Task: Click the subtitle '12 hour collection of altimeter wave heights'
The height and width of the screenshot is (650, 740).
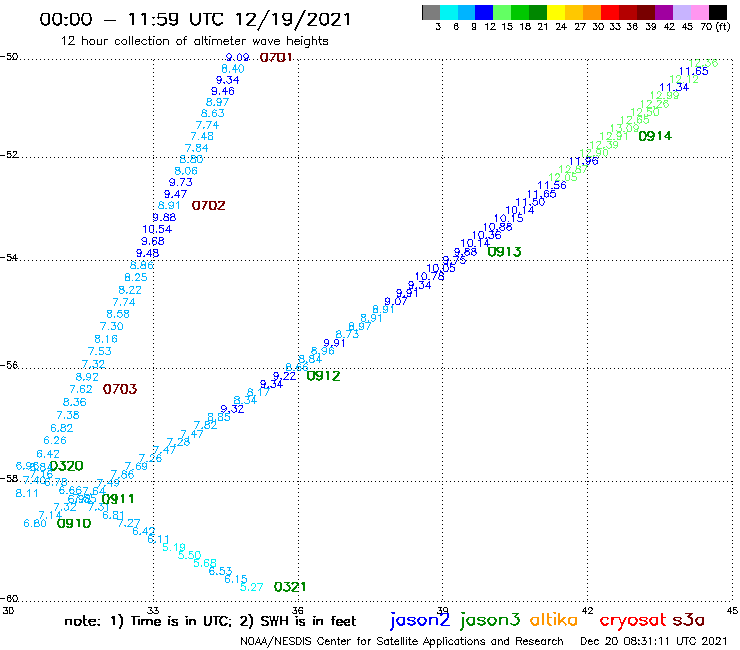Action: point(194,41)
